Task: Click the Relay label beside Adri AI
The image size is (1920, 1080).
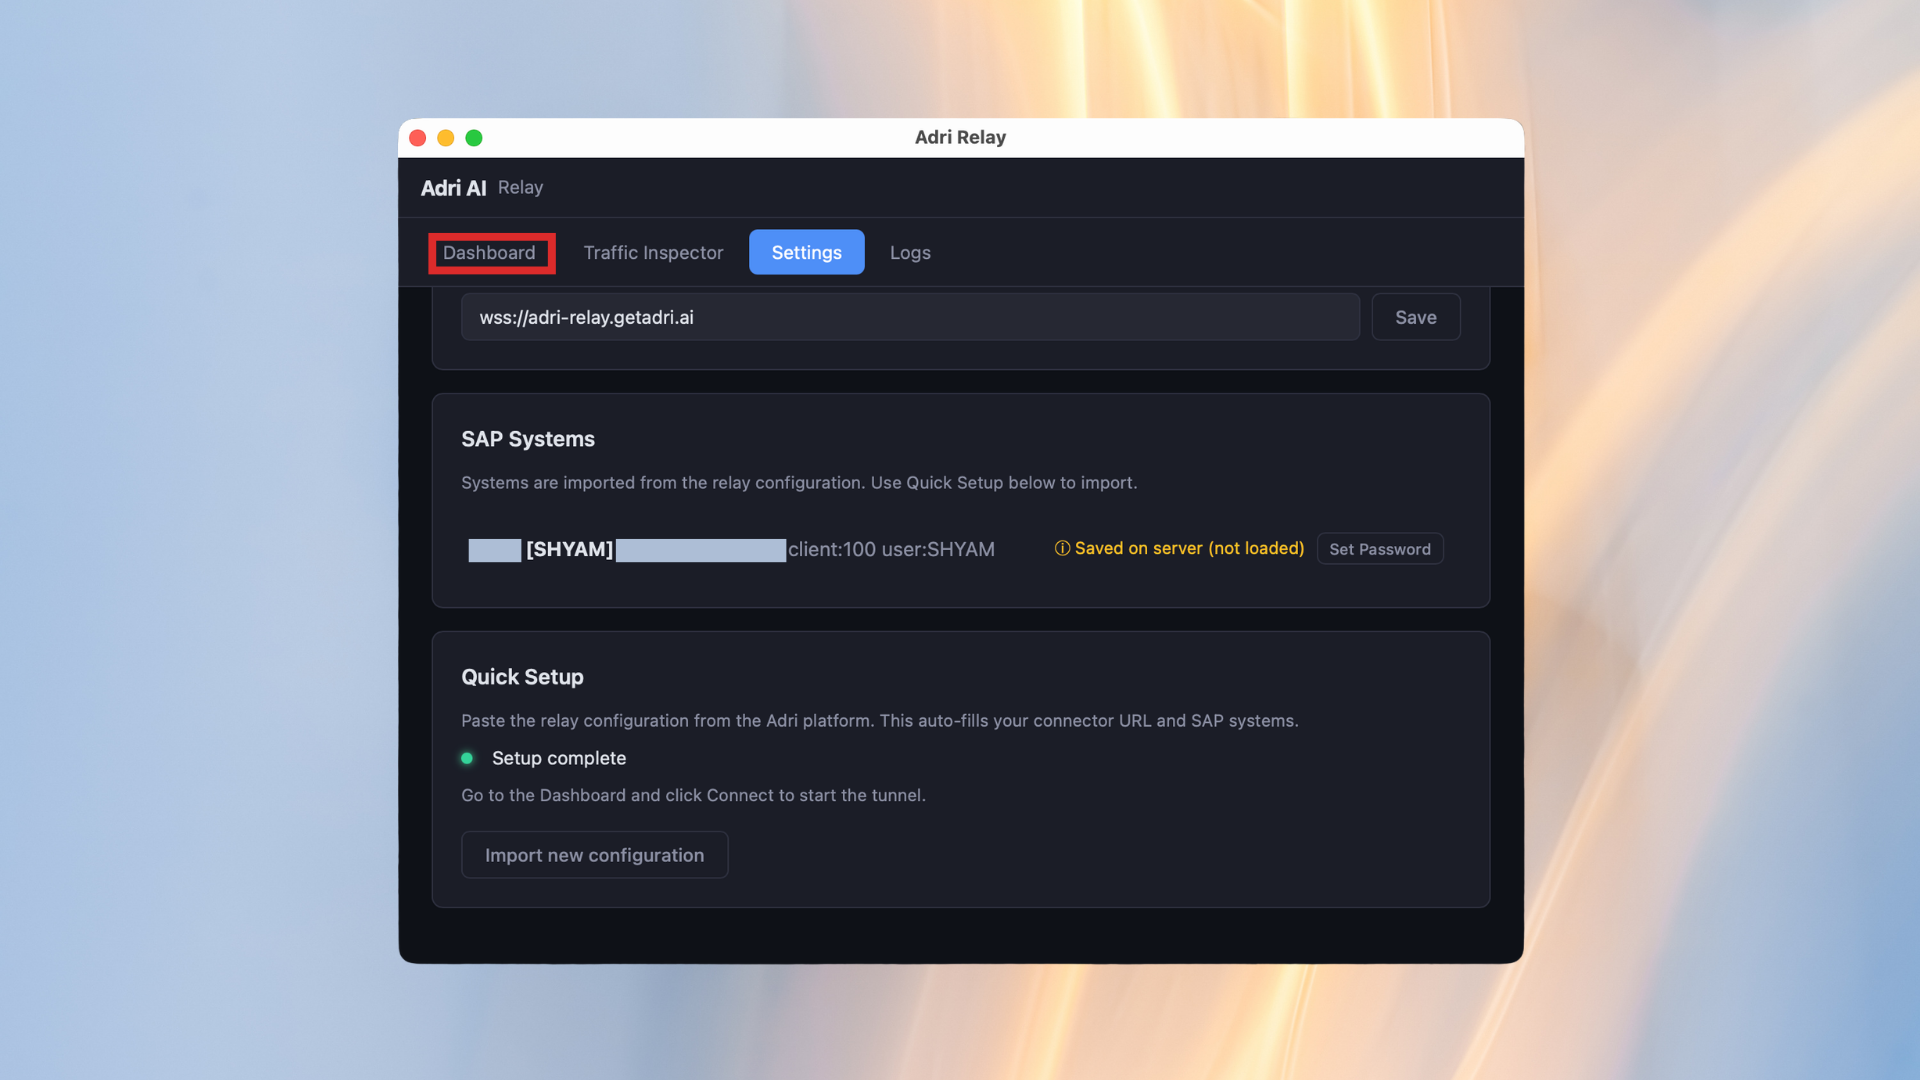Action: click(x=520, y=188)
